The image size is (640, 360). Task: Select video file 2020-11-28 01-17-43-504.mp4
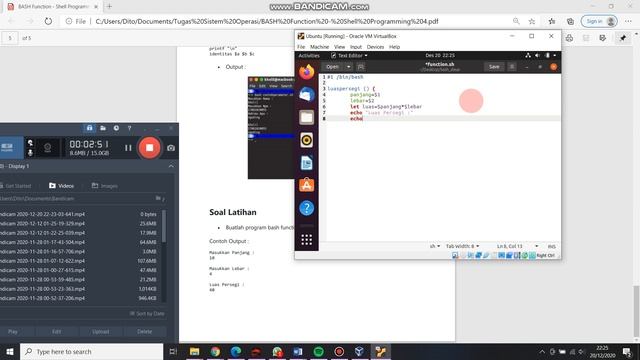pos(78,242)
